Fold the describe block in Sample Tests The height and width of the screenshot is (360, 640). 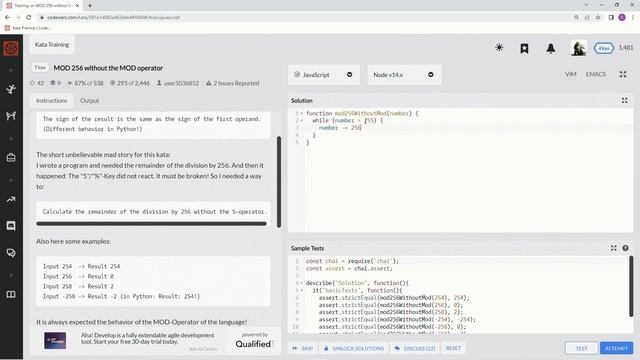point(302,283)
